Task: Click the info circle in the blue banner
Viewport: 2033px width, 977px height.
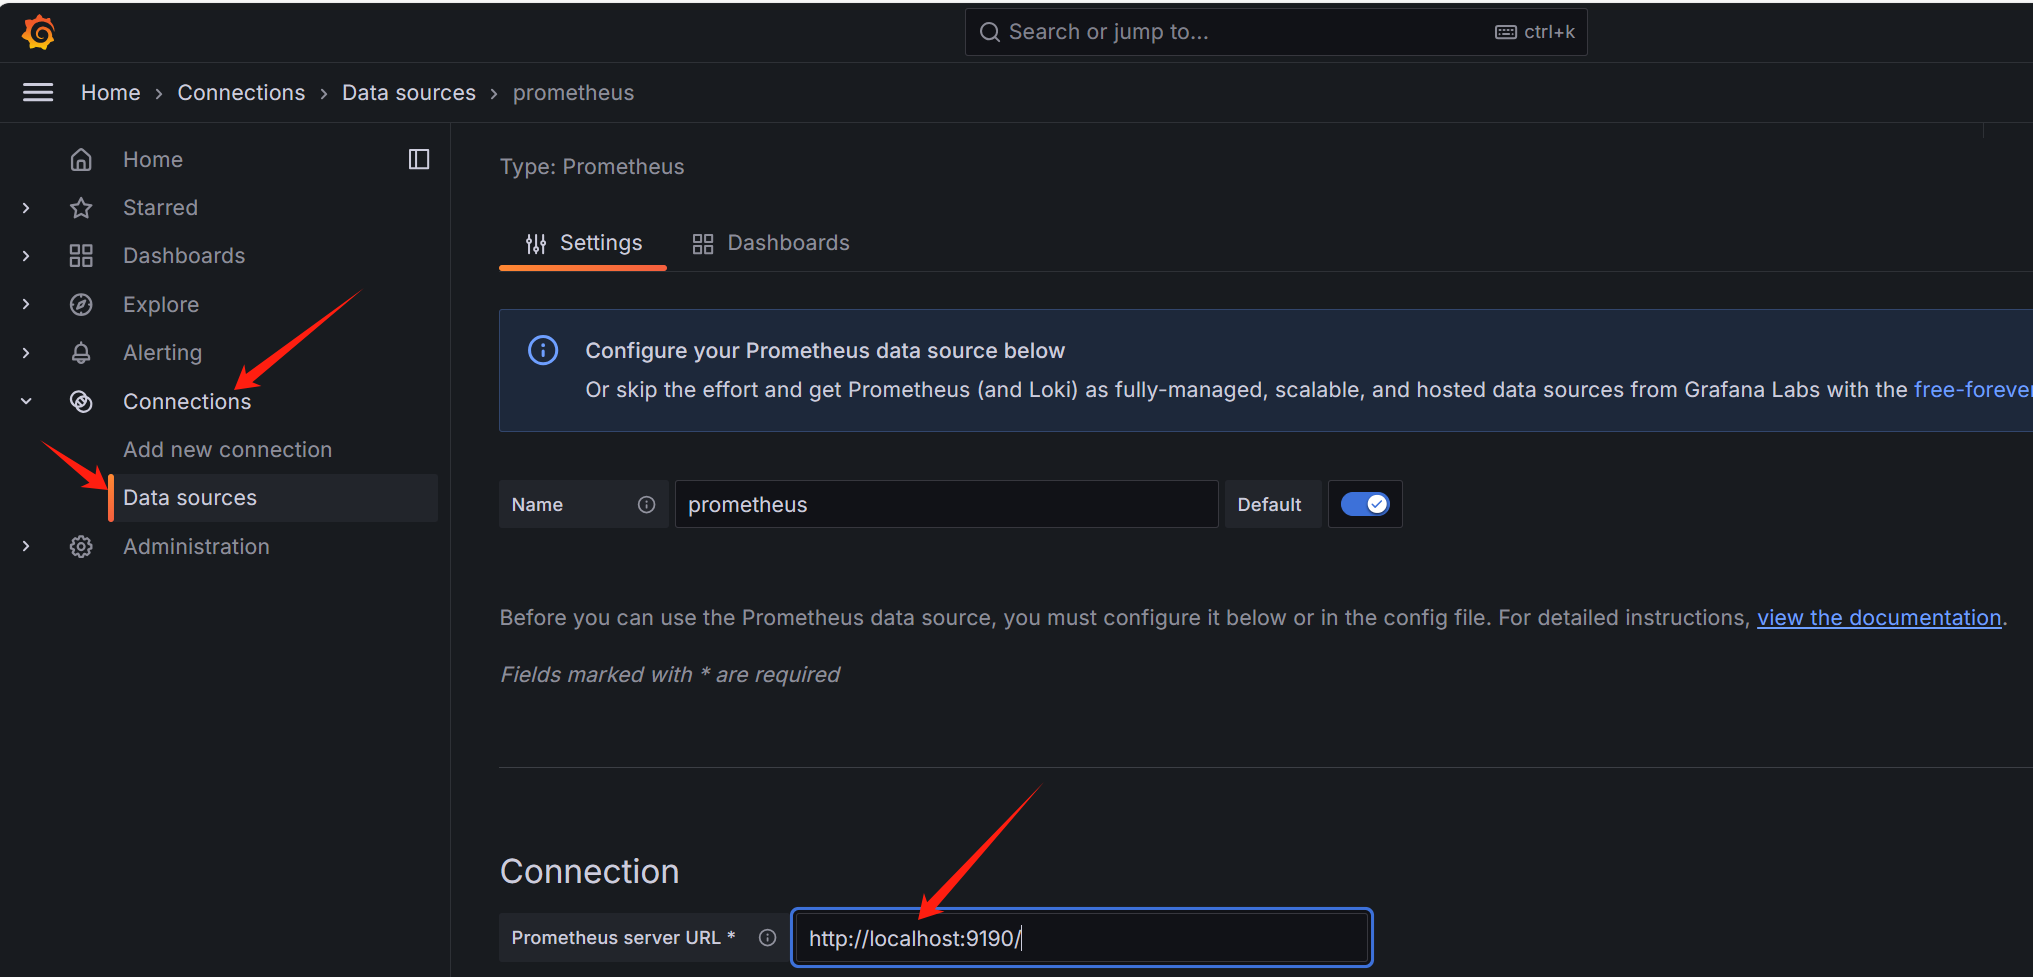Action: tap(543, 350)
